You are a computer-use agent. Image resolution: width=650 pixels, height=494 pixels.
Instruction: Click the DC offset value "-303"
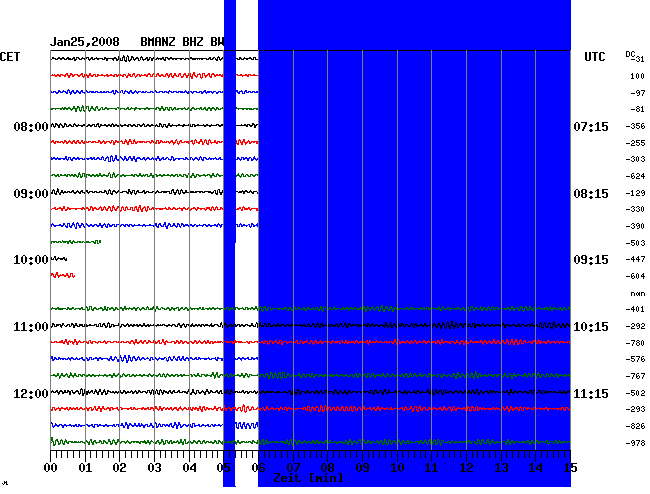coord(635,159)
